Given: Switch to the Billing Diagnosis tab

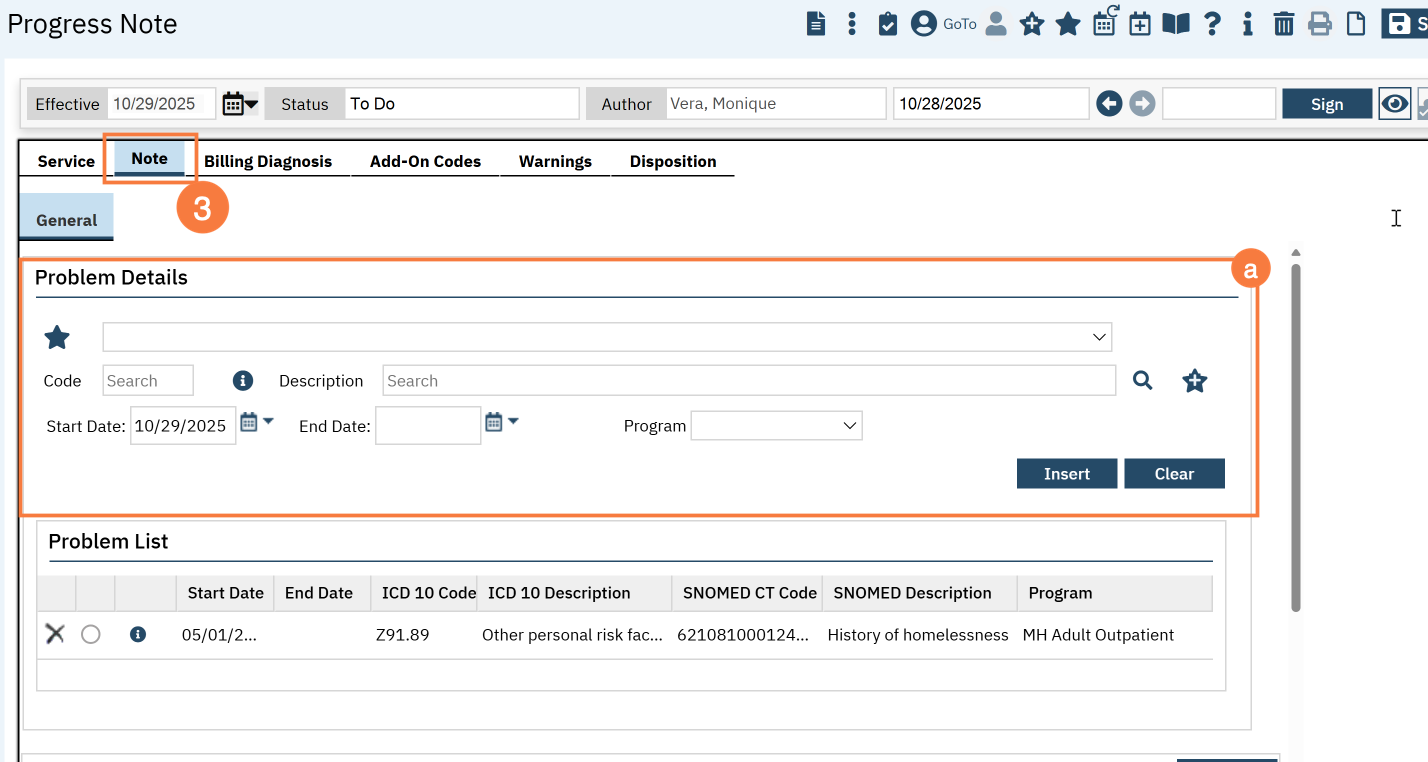Looking at the screenshot, I should [268, 161].
